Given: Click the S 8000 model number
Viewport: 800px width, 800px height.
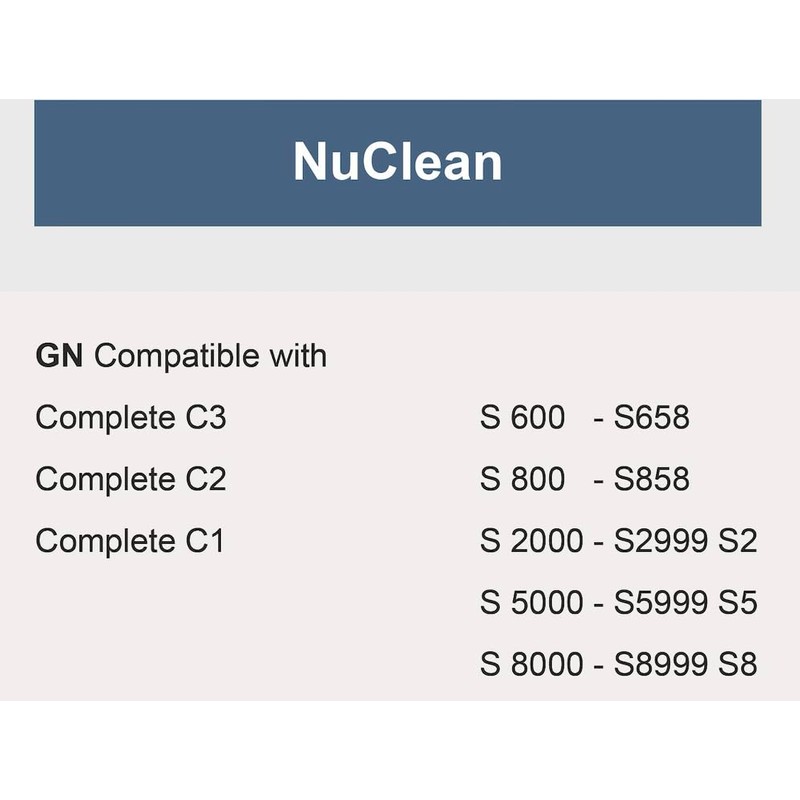Looking at the screenshot, I should (x=531, y=665).
